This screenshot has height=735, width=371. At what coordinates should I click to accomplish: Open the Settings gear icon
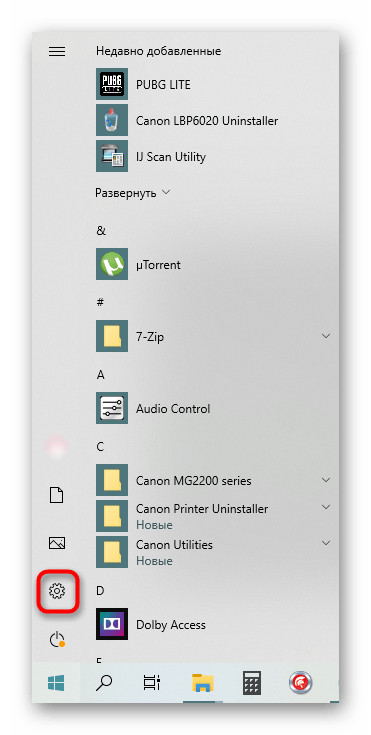coord(57,591)
